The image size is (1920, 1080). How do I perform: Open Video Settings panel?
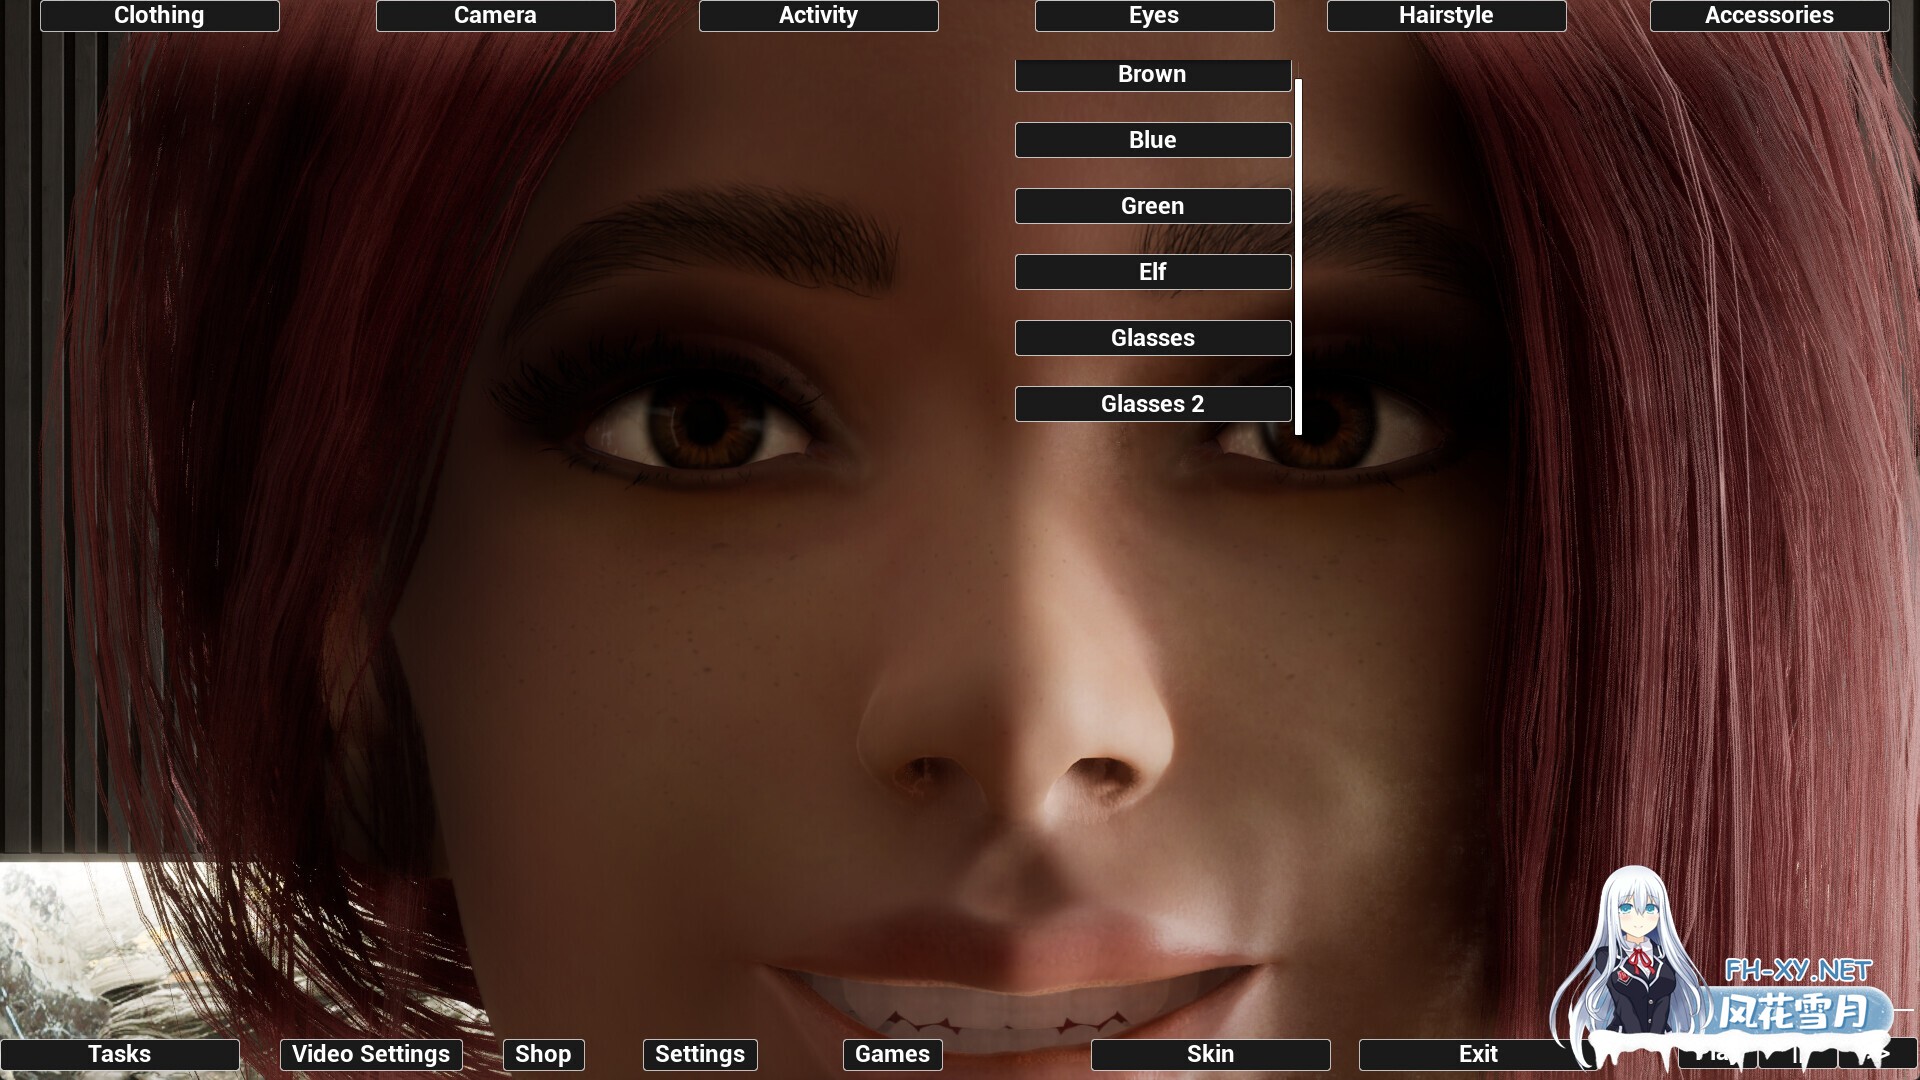(371, 1054)
